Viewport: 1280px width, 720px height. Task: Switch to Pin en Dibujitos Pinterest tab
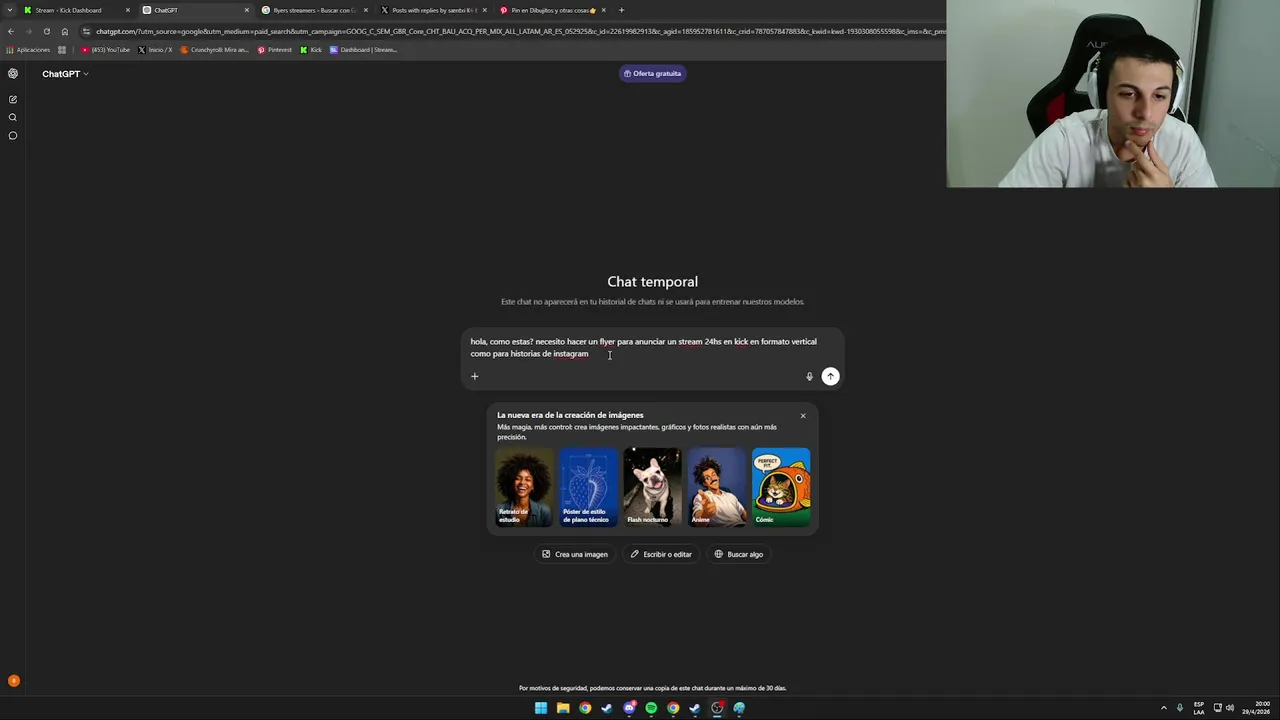coord(552,10)
